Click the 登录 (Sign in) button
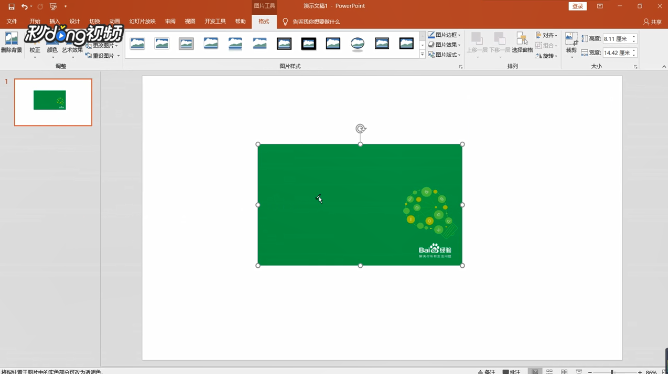Image resolution: width=668 pixels, height=374 pixels. coord(578,6)
